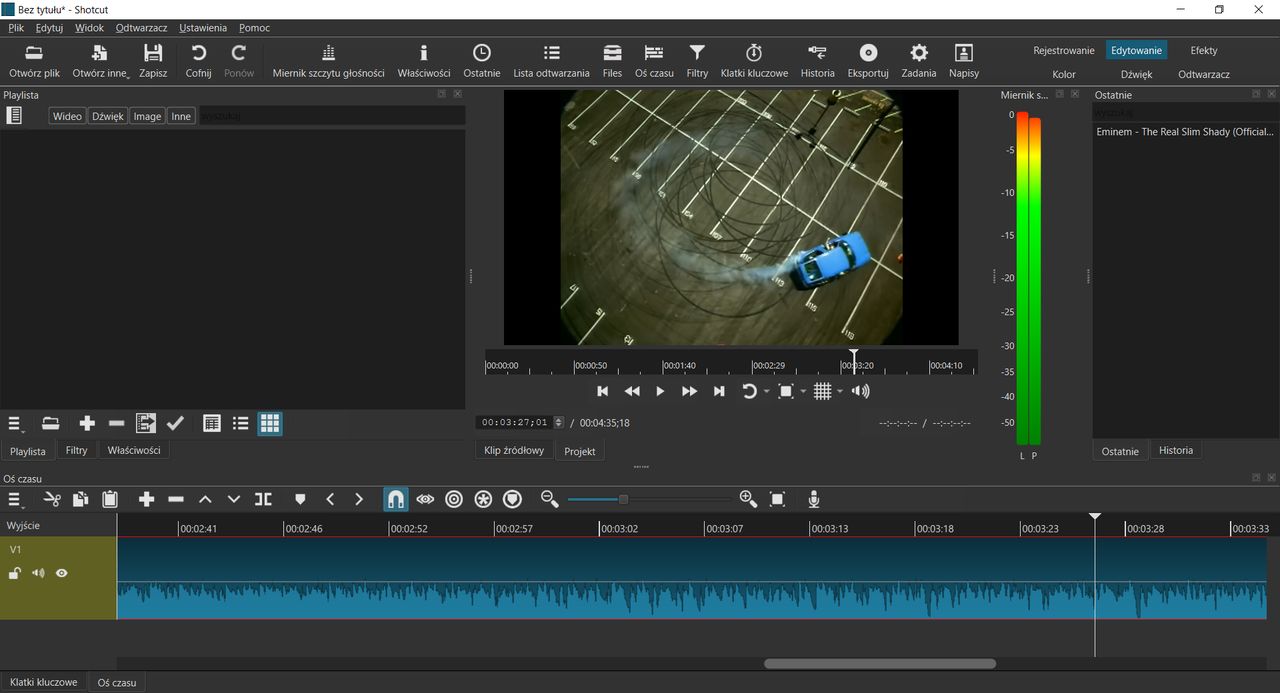Expand the player zoom dropdown arrow
Viewport: 1280px width, 693px height.
click(x=803, y=392)
